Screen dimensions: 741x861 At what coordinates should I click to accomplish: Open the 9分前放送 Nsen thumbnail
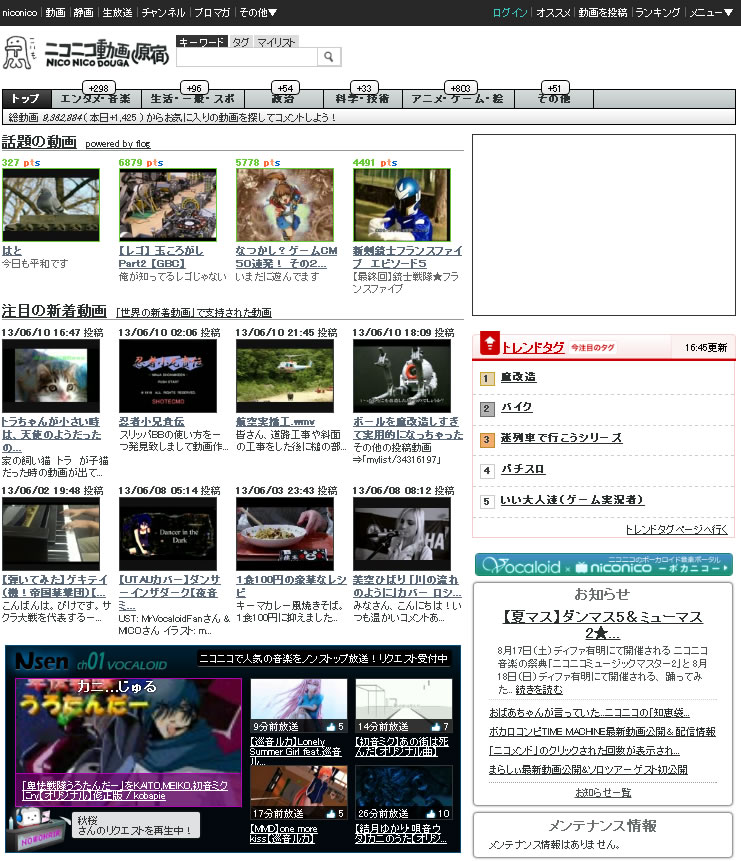299,706
